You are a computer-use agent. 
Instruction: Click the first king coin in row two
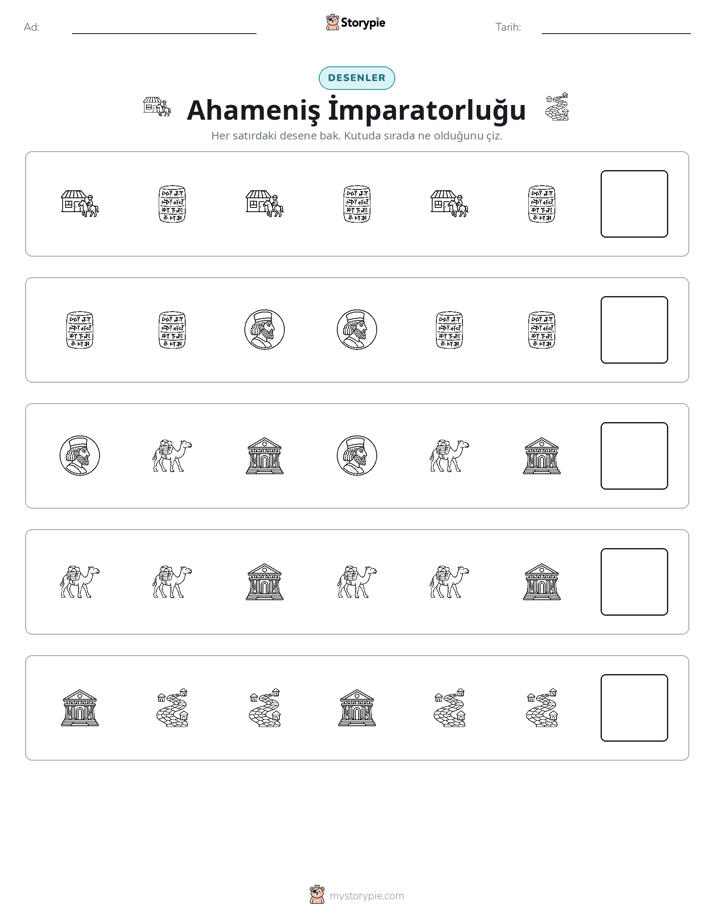coord(265,330)
